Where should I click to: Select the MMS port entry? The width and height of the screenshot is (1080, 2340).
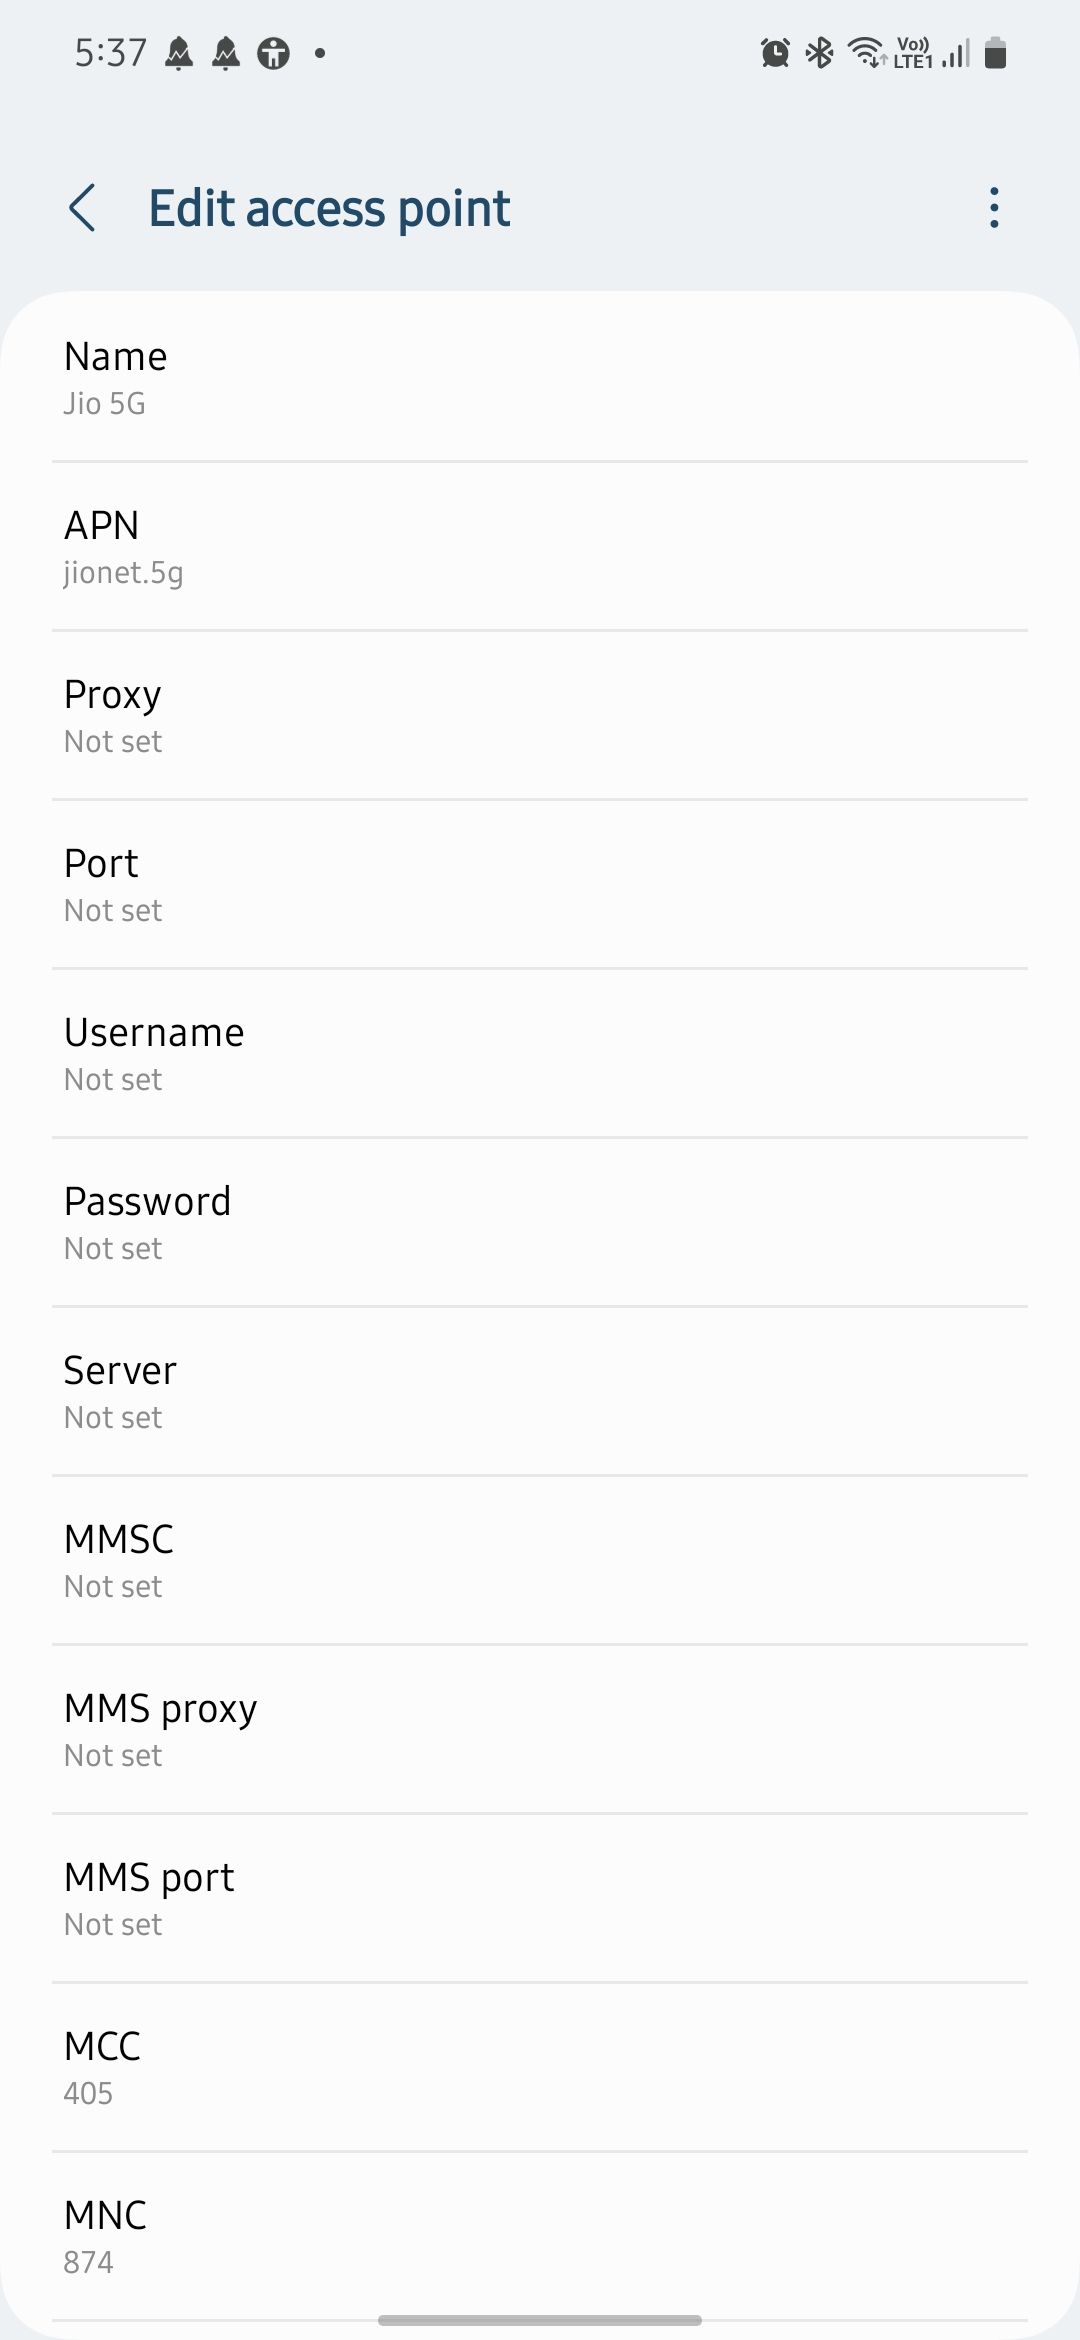click(540, 1899)
